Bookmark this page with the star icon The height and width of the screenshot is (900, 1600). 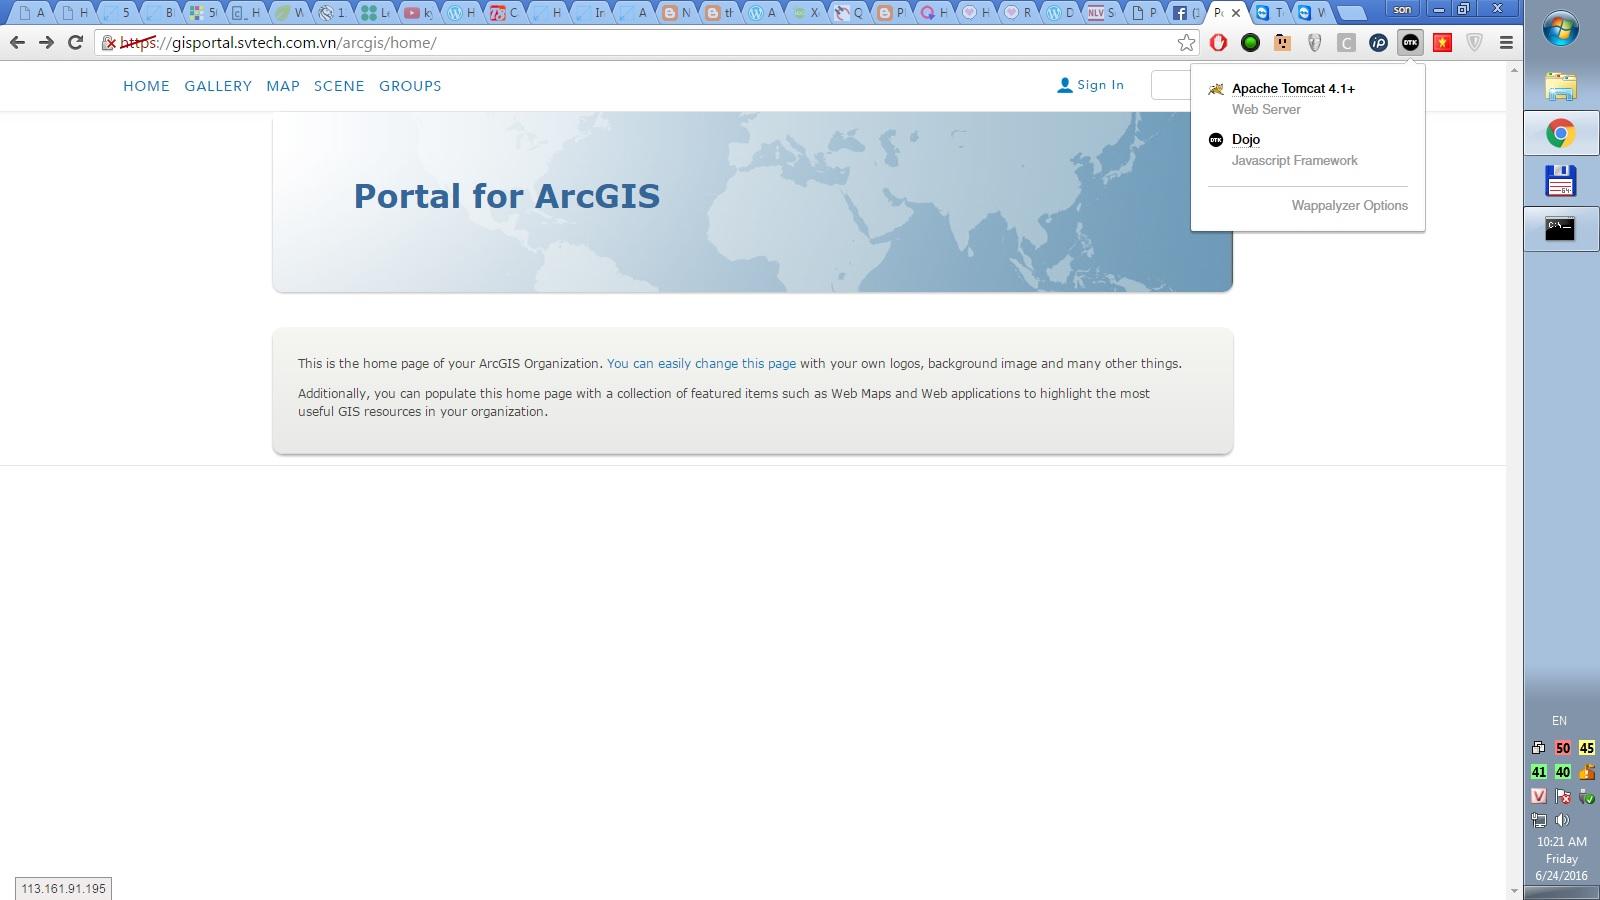(1186, 42)
